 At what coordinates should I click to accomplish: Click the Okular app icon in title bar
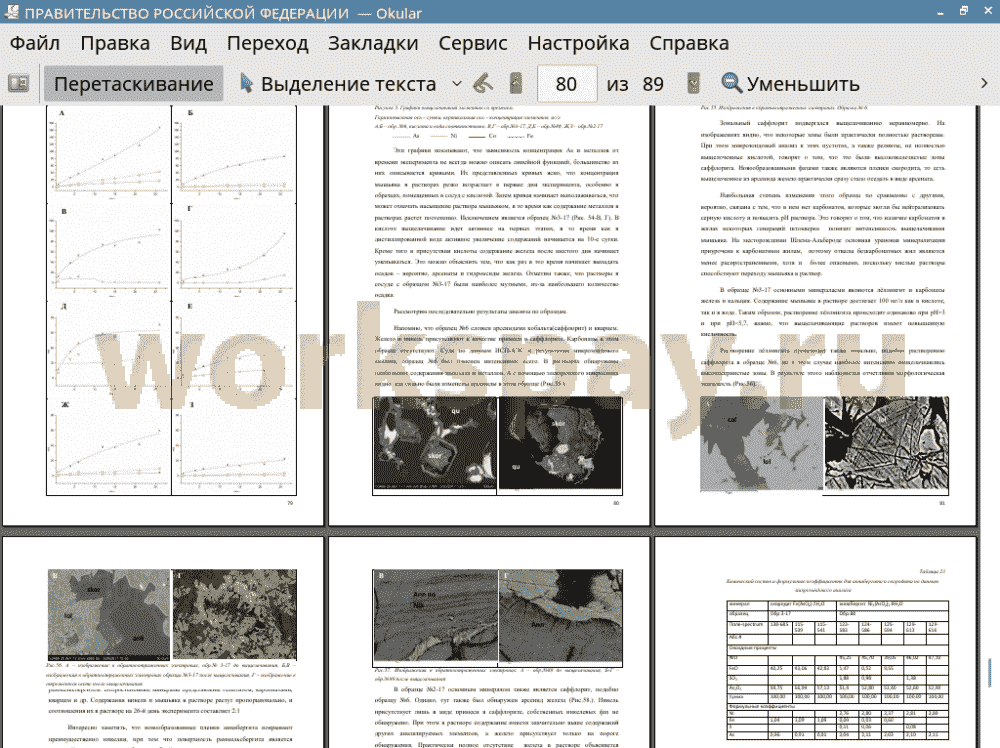click(x=11, y=11)
